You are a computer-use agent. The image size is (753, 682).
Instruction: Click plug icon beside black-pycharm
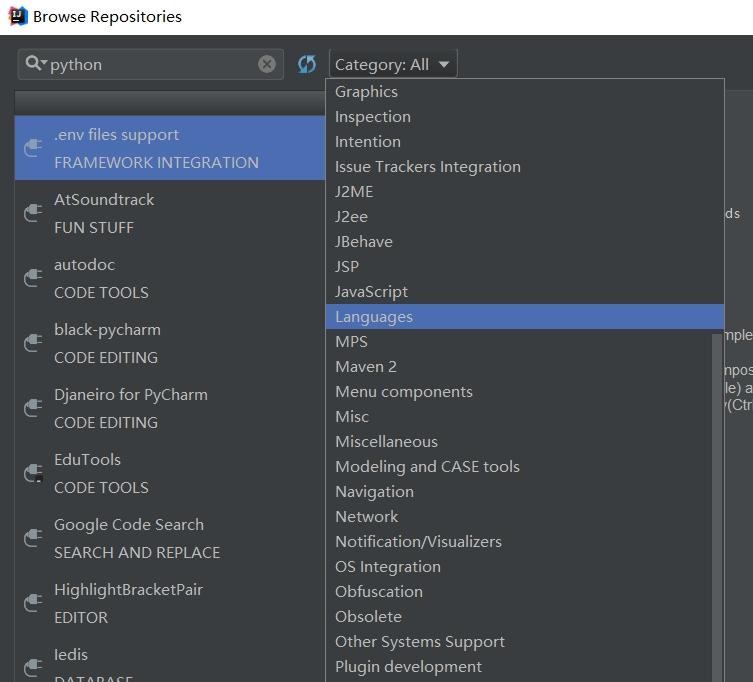click(x=33, y=343)
